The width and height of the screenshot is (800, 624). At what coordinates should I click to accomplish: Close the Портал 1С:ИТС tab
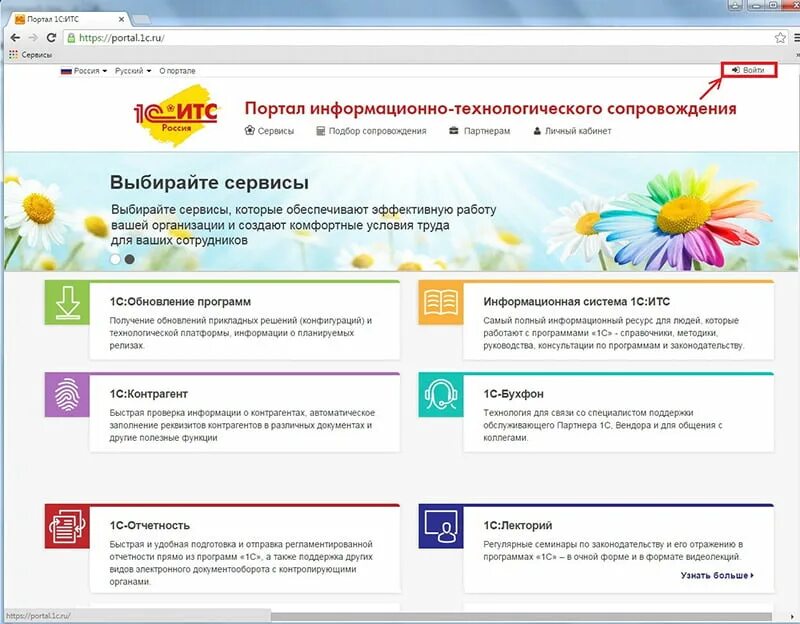click(x=121, y=19)
